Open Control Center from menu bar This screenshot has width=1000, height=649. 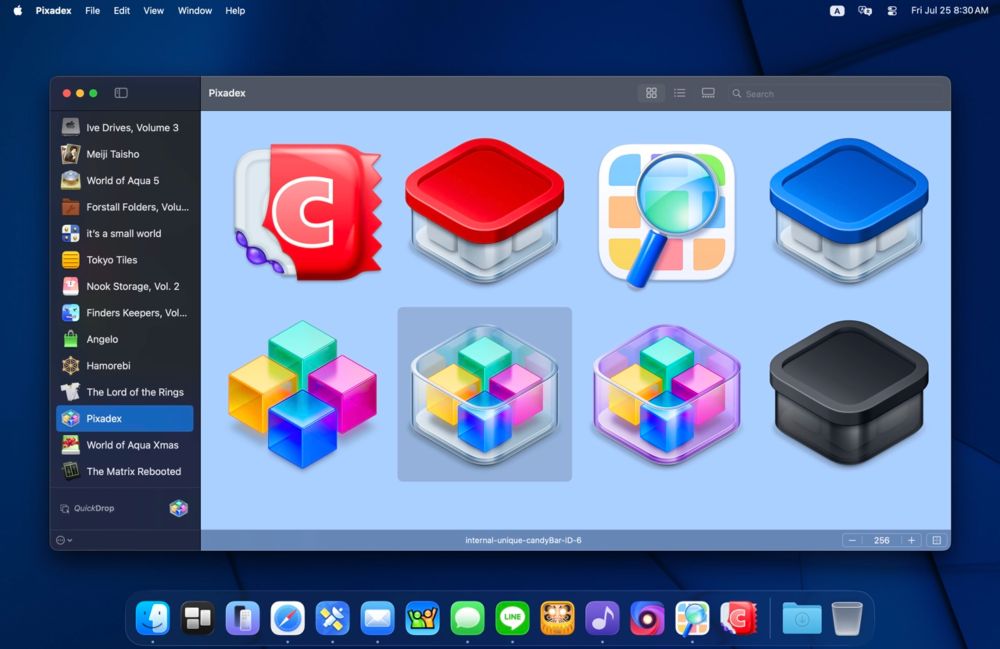point(892,10)
